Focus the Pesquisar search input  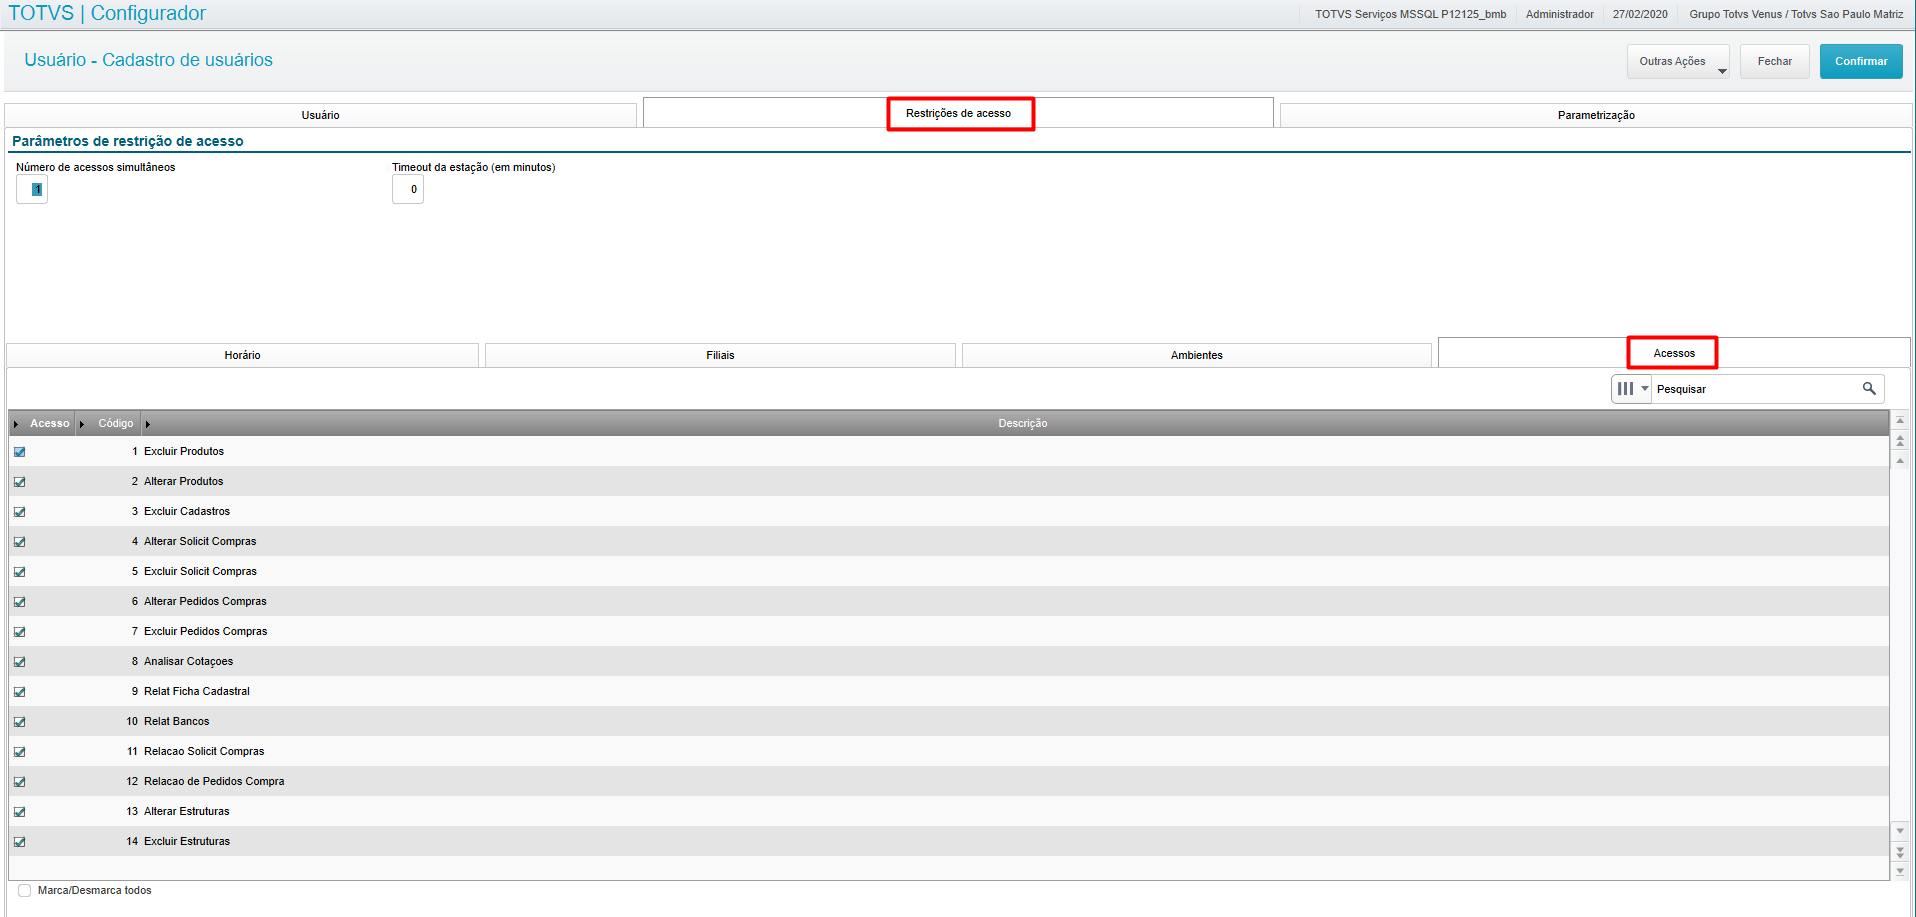[x=1756, y=389]
